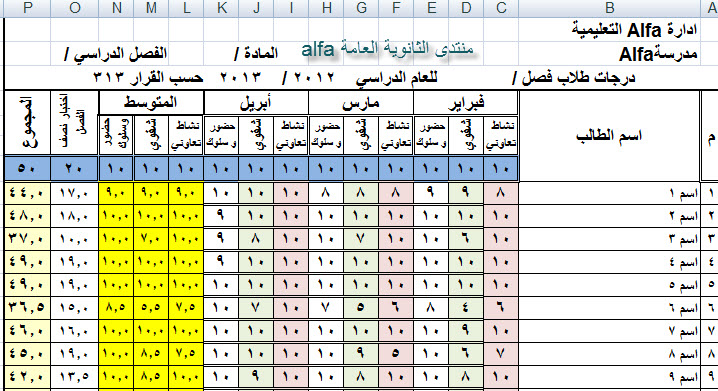Screen dimensions: 718x391
Task: Click the درجات طلاب فصل label
Action: [573, 78]
